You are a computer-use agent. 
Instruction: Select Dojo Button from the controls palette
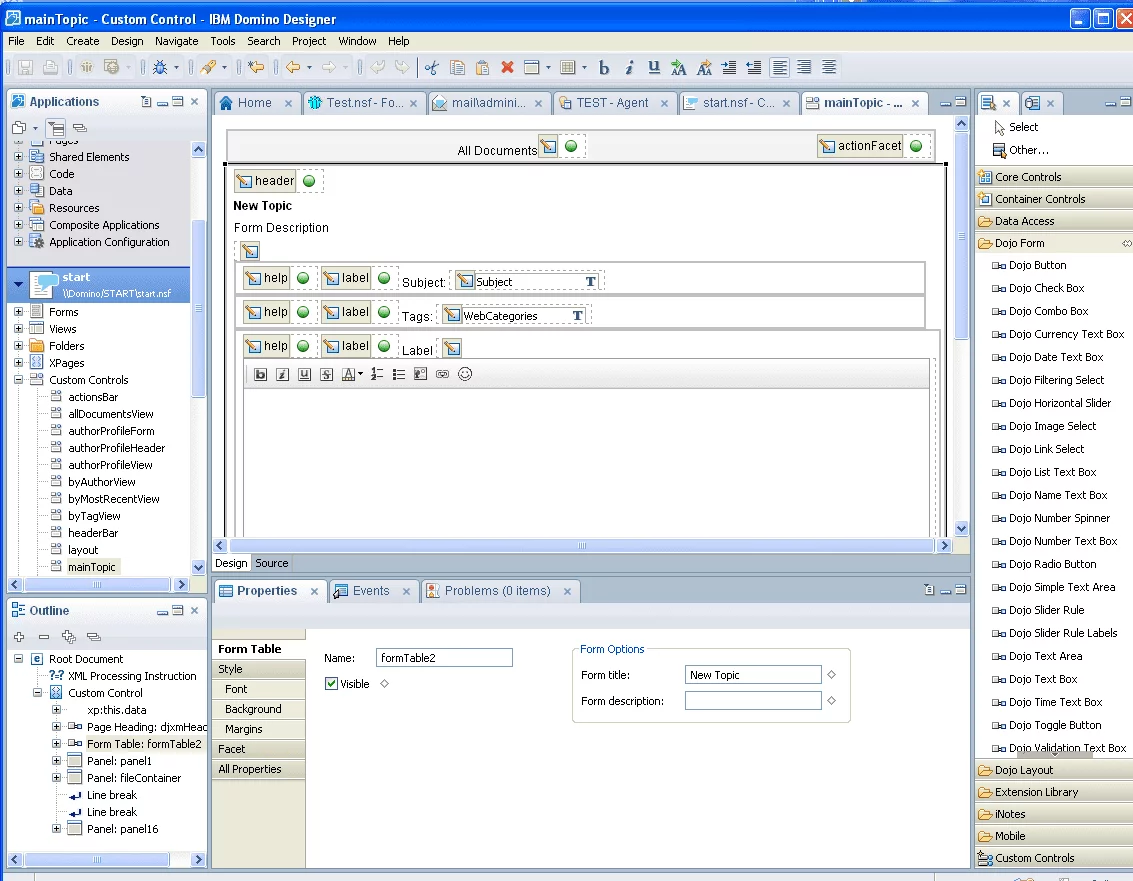click(x=1037, y=265)
